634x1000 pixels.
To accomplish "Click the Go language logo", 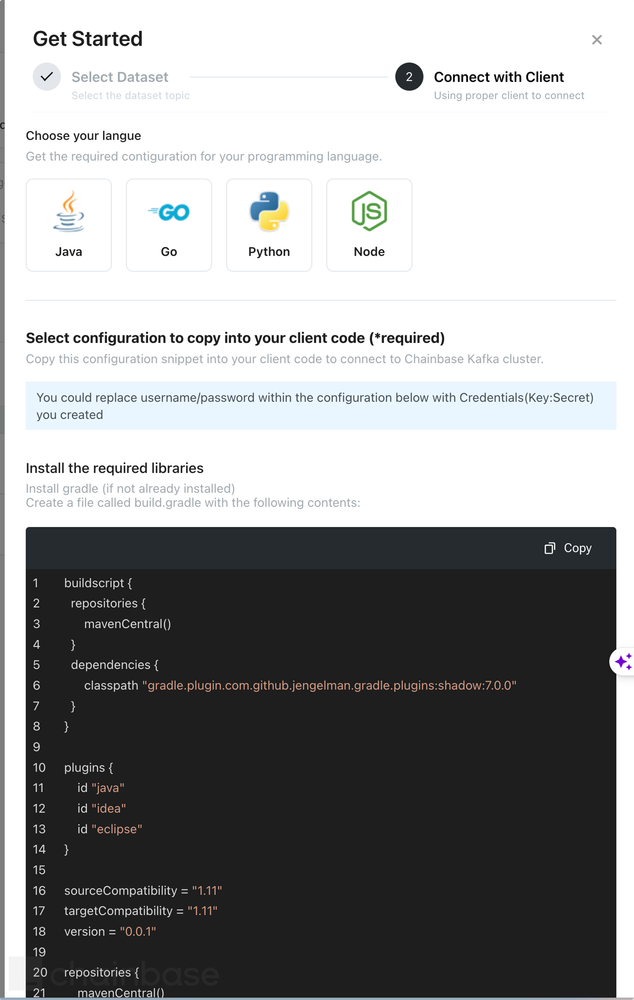I will [168, 210].
